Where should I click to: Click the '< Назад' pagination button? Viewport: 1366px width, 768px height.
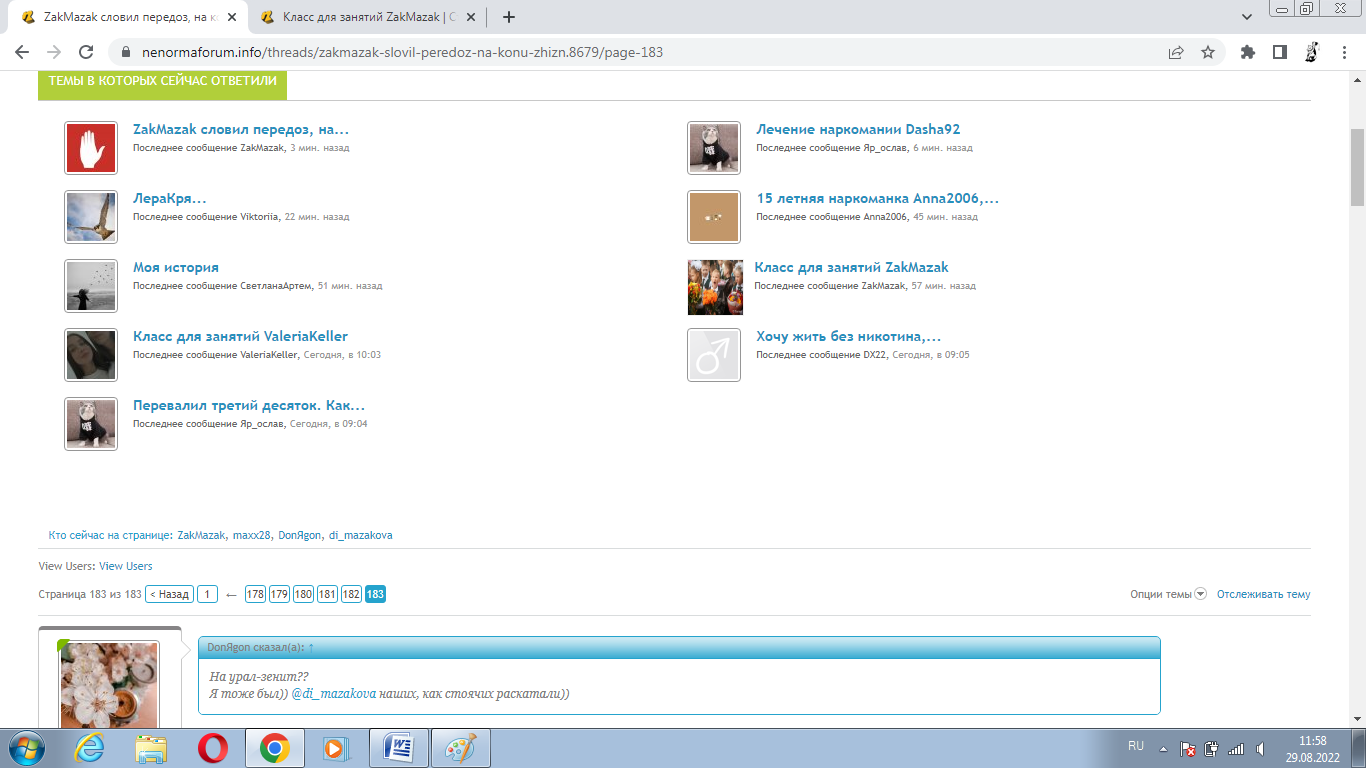point(169,594)
